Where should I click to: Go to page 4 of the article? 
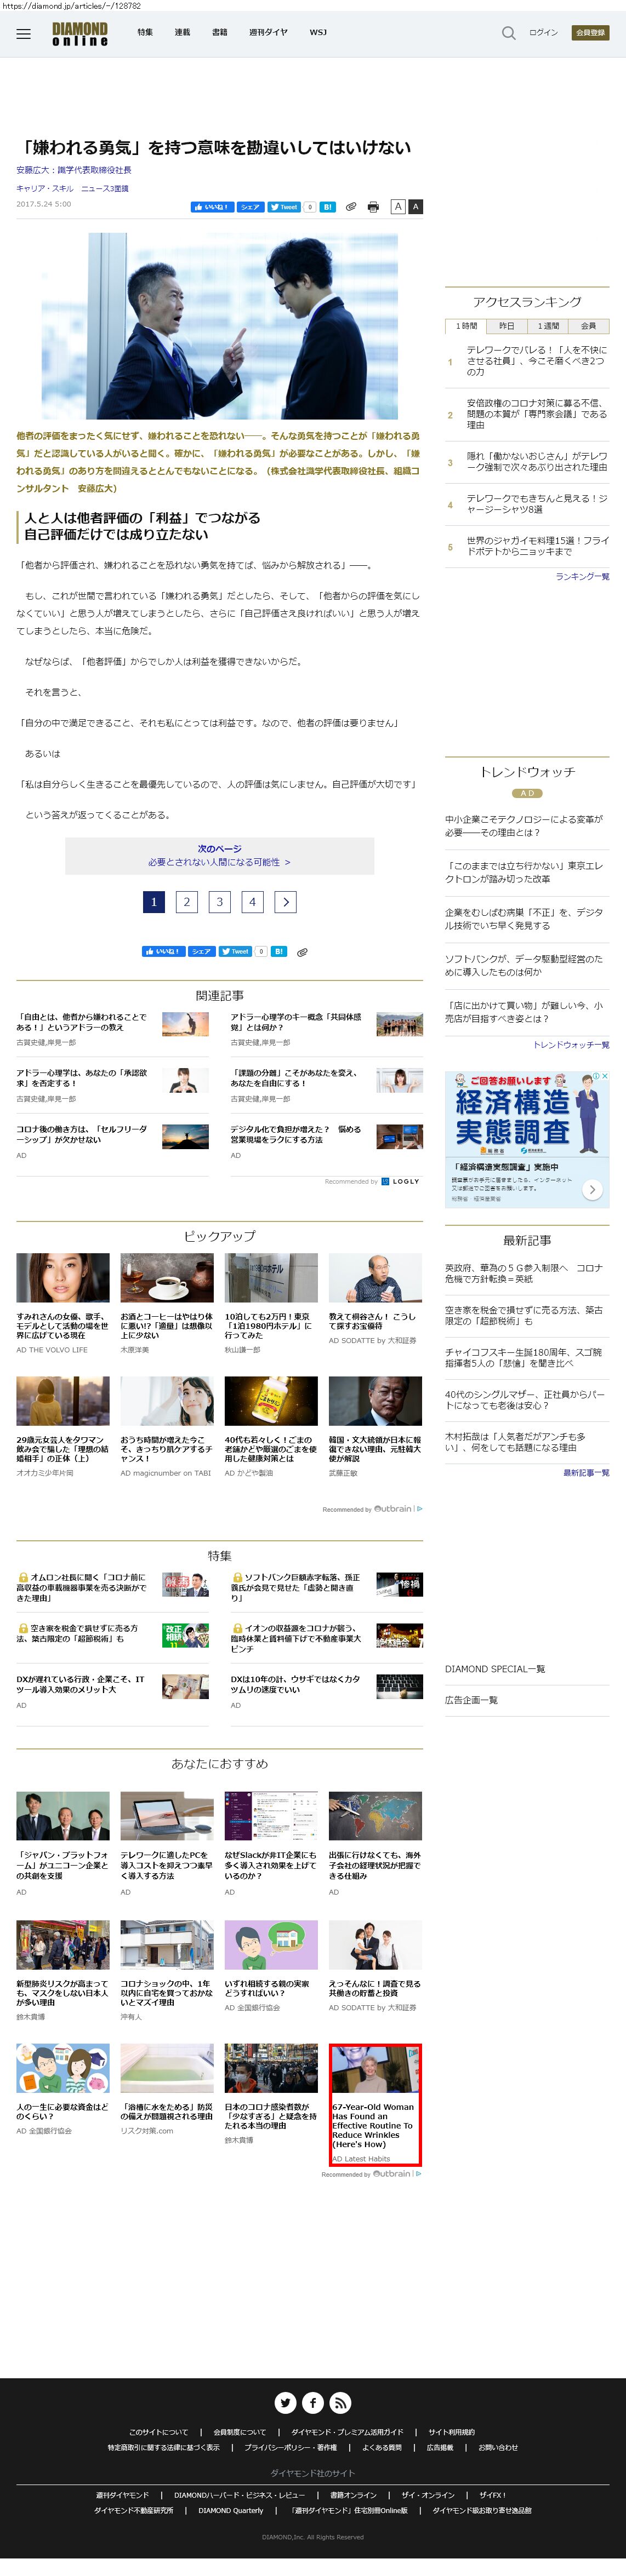coord(253,901)
